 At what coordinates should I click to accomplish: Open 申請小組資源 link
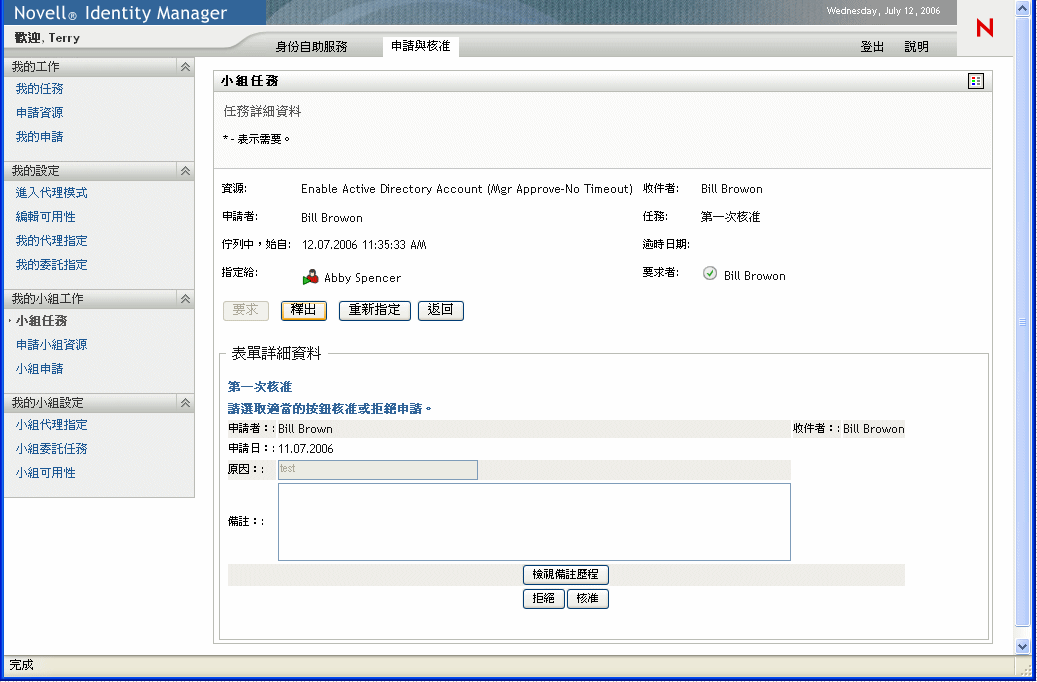tap(52, 345)
